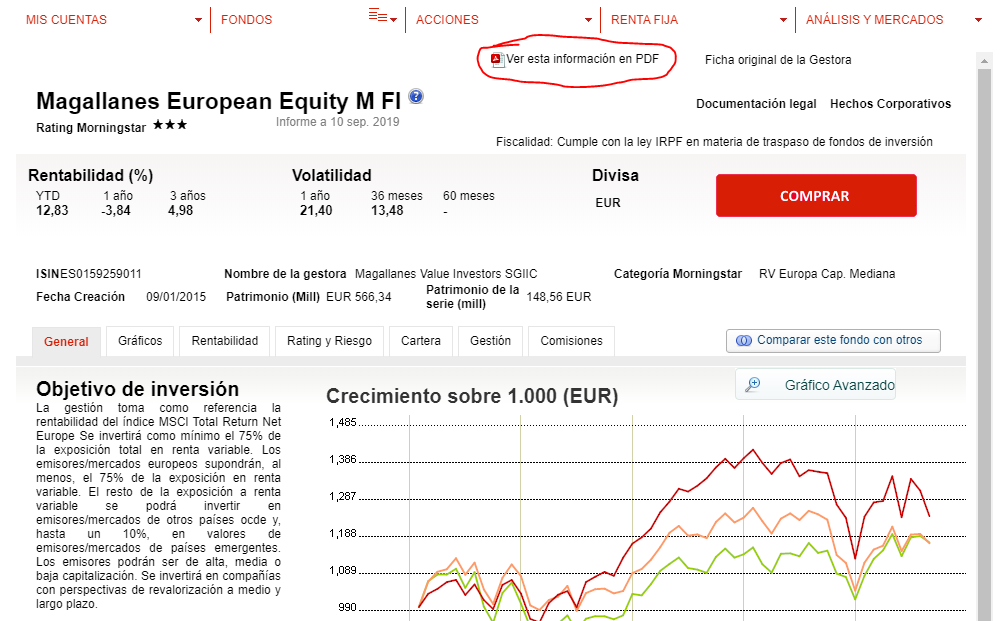Open the PDF icon beside Ver esta información
Screen dimensions: 1001x621
497,60
